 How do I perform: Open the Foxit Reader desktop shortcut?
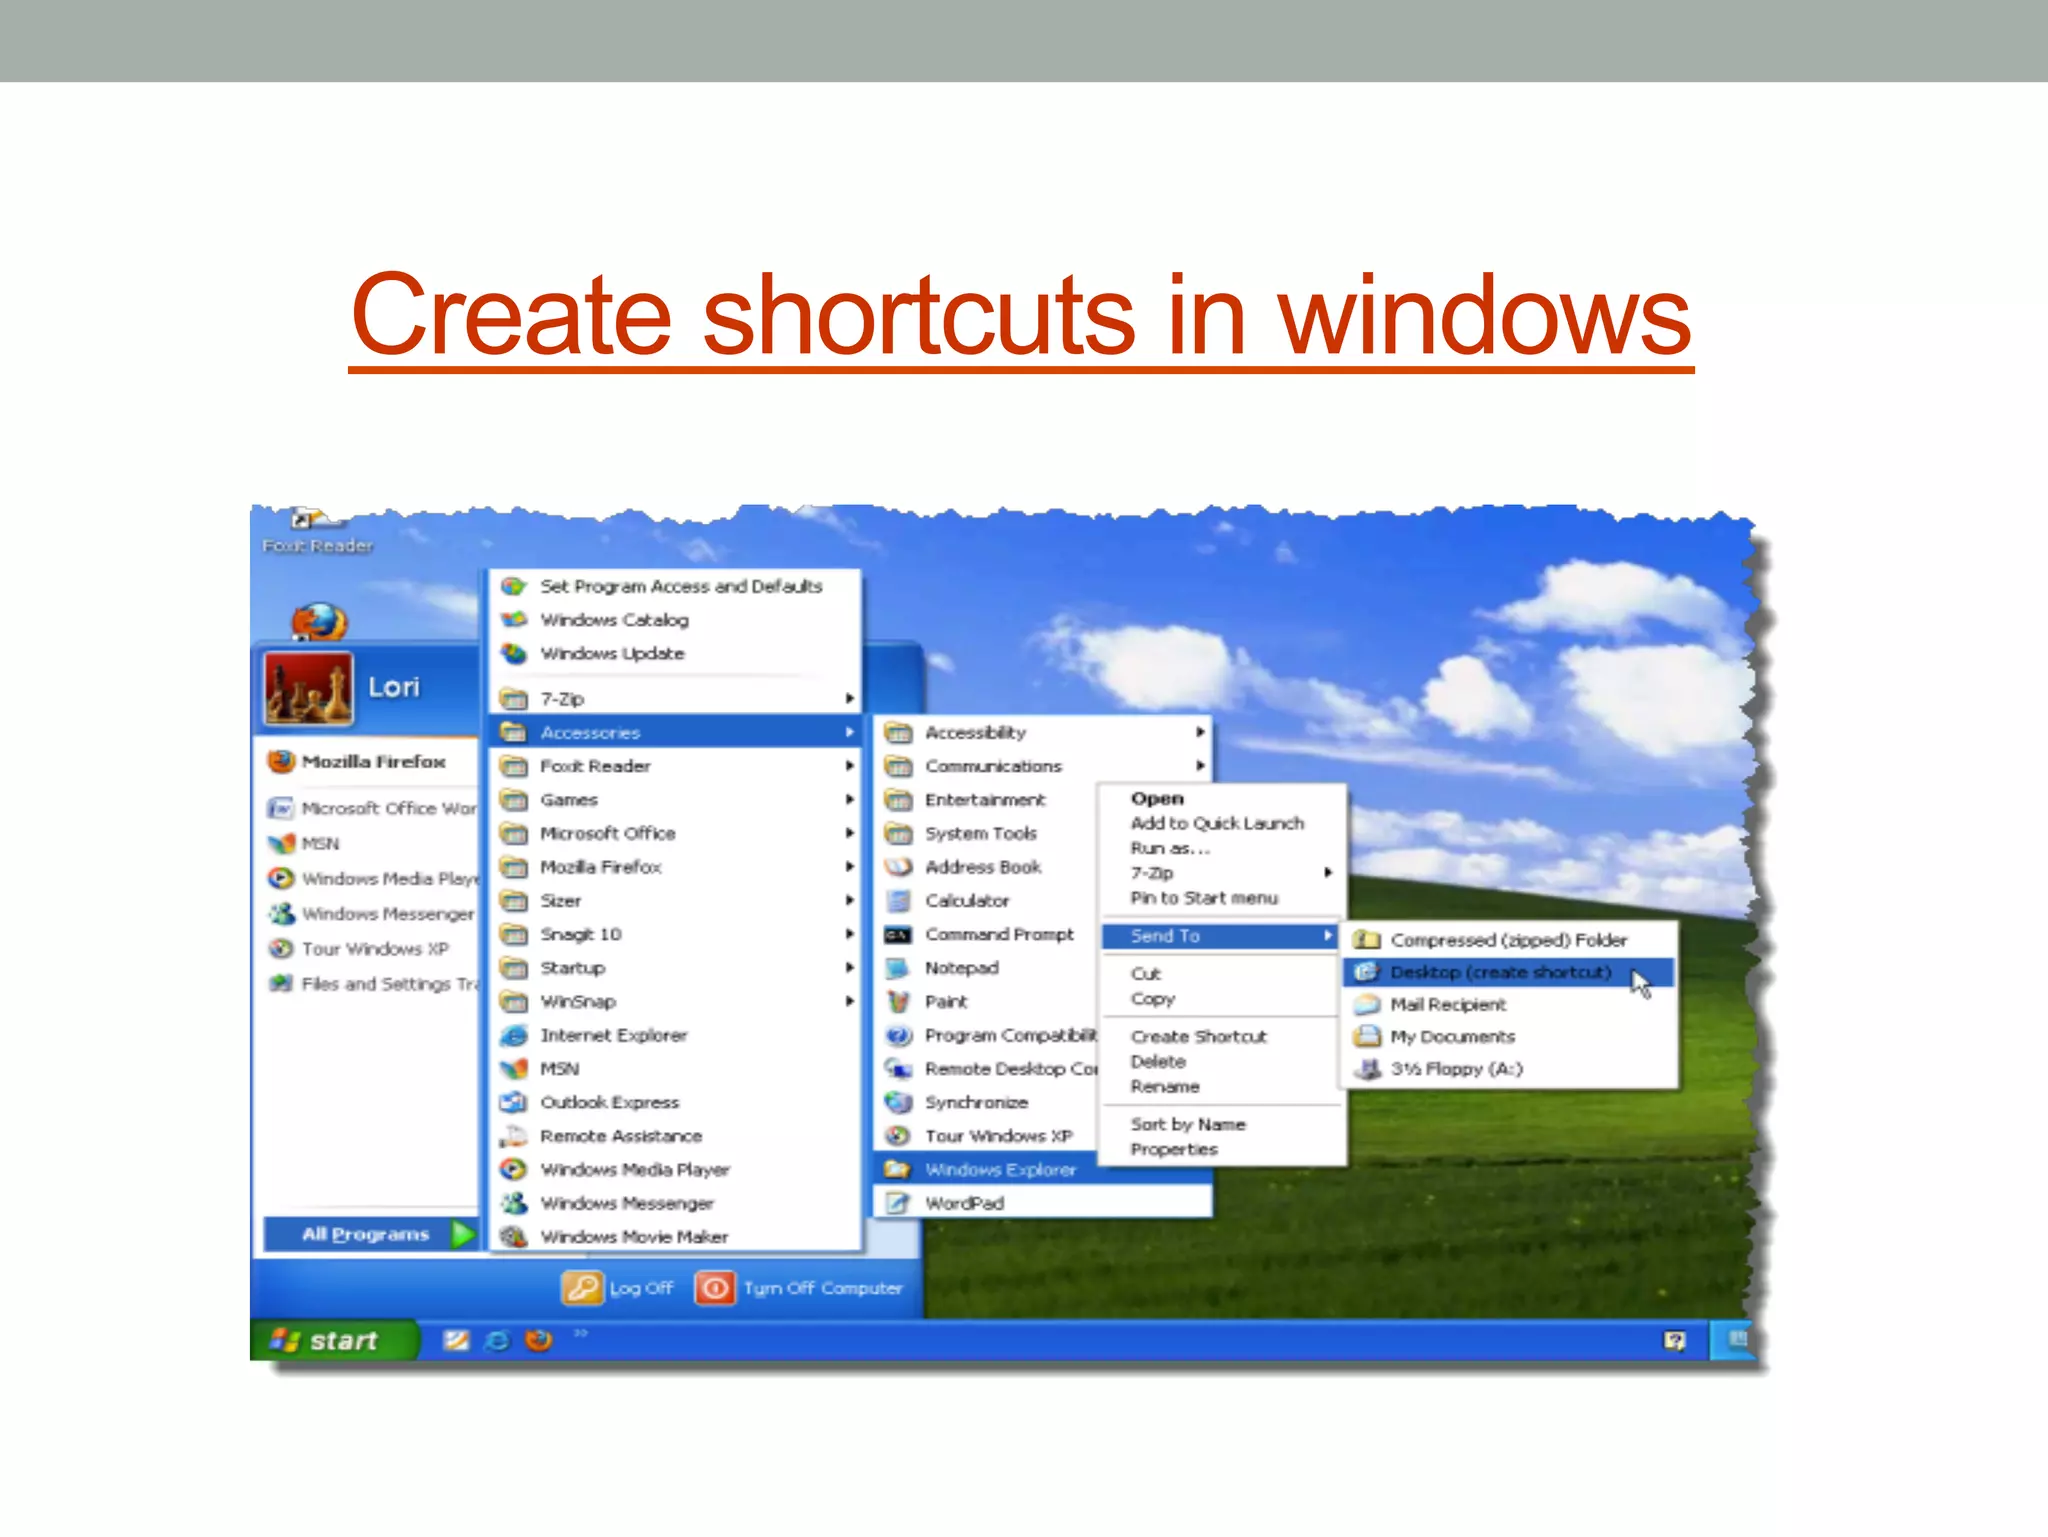318,533
